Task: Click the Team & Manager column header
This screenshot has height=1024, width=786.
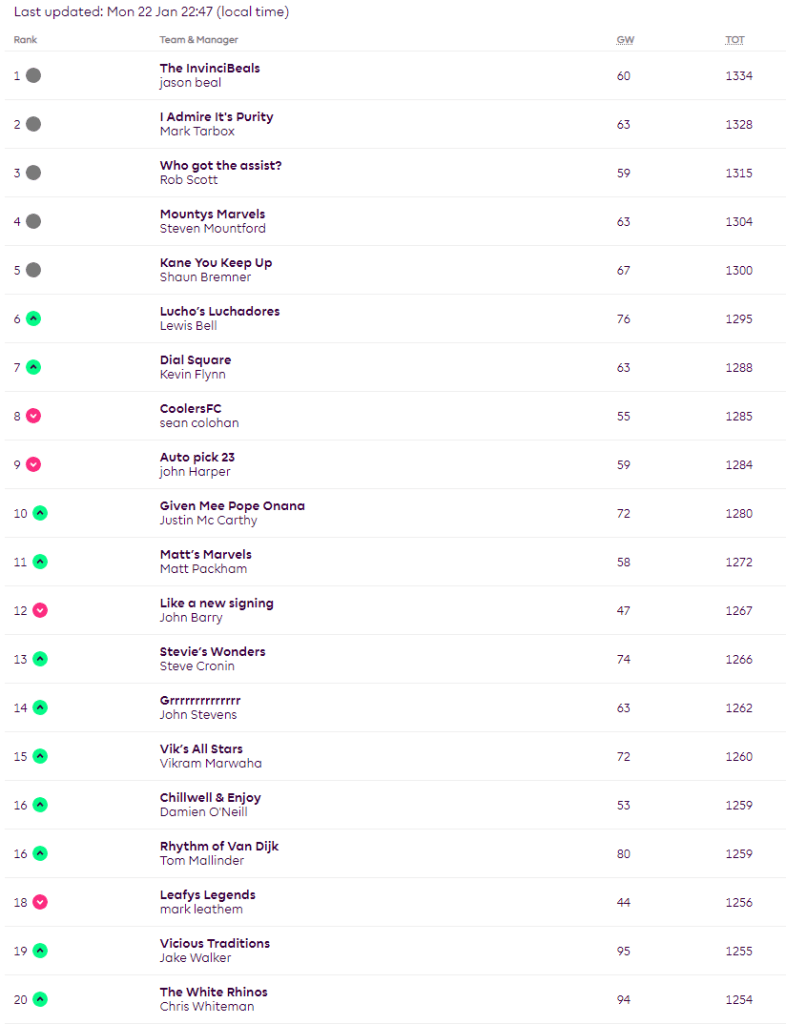Action: [x=199, y=40]
